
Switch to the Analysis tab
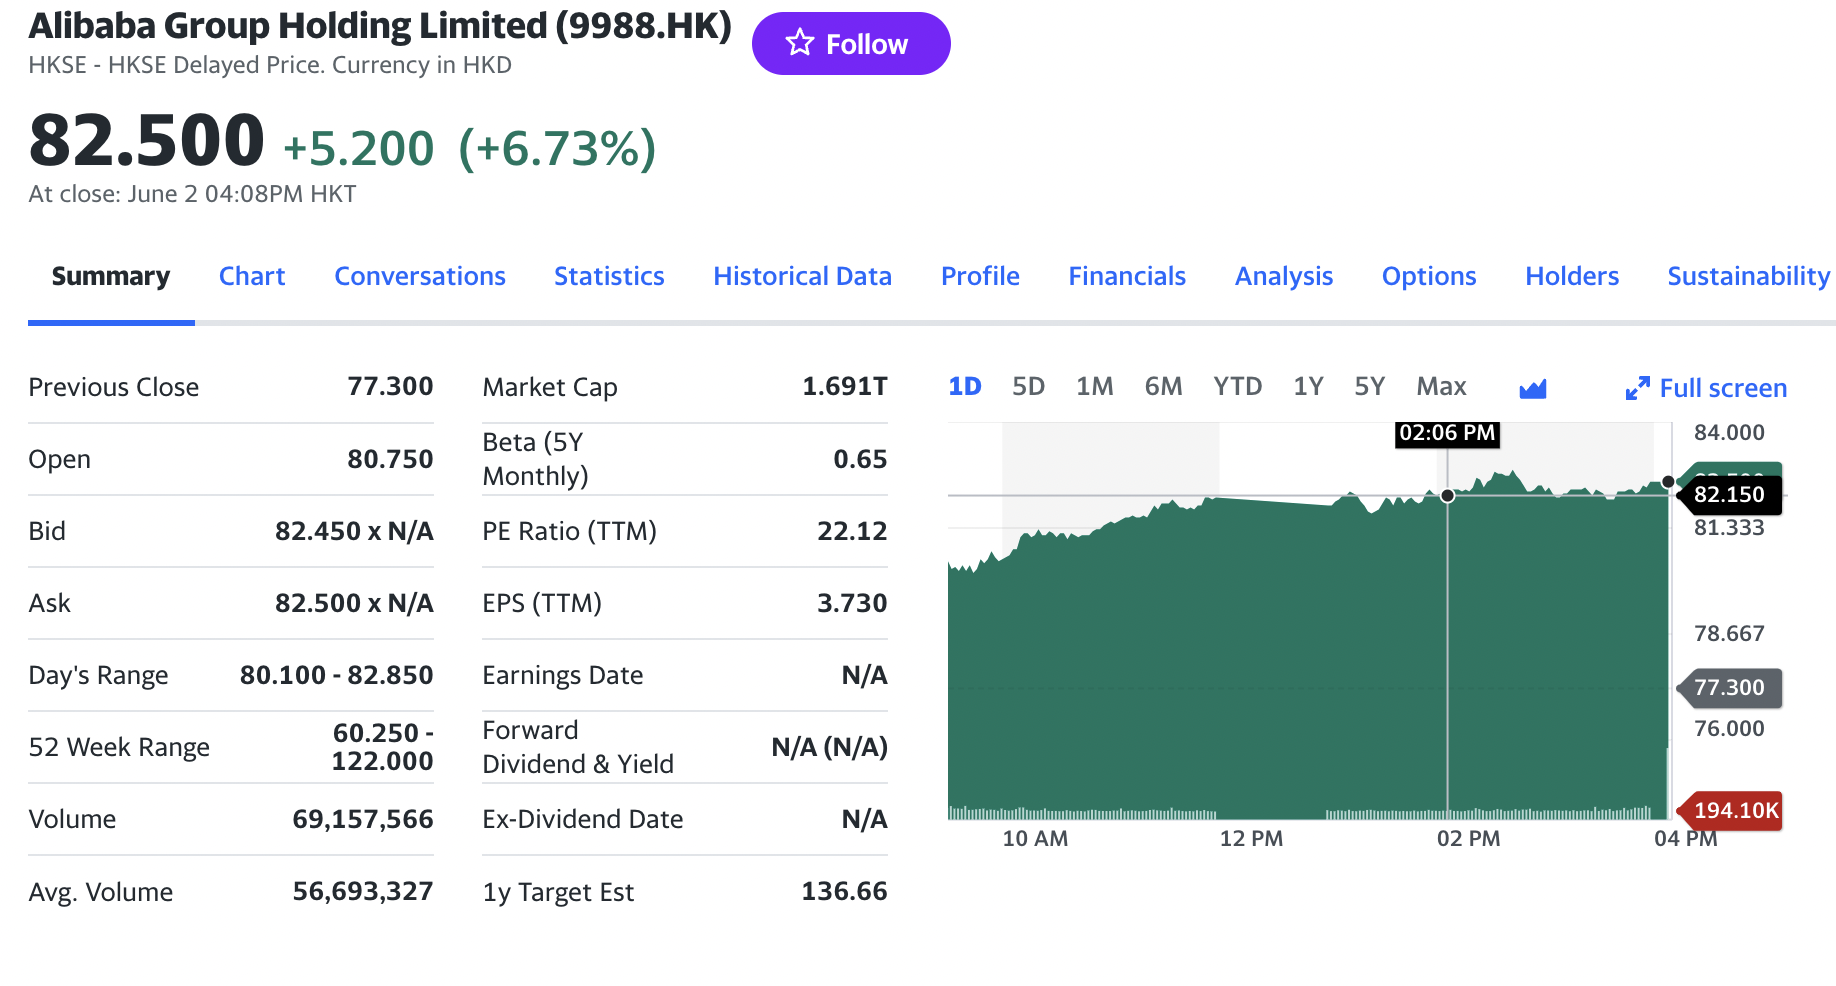click(1284, 276)
